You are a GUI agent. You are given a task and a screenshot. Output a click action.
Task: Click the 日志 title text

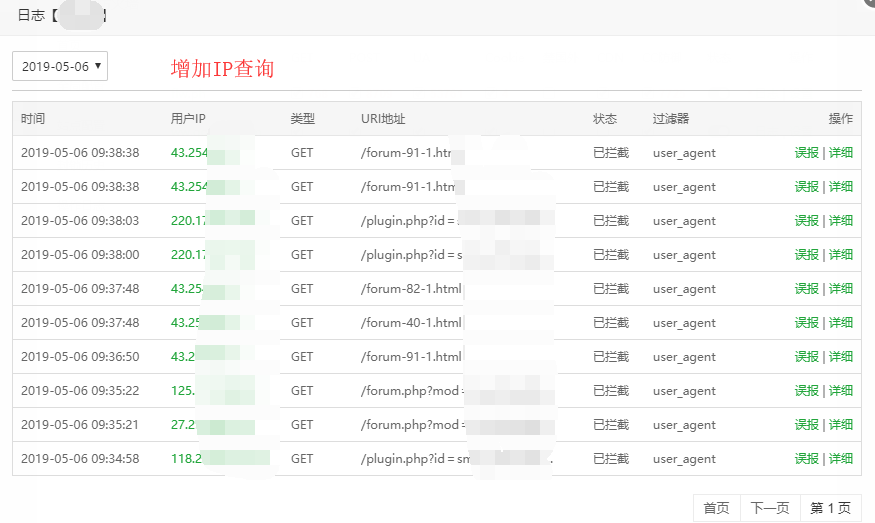31,15
